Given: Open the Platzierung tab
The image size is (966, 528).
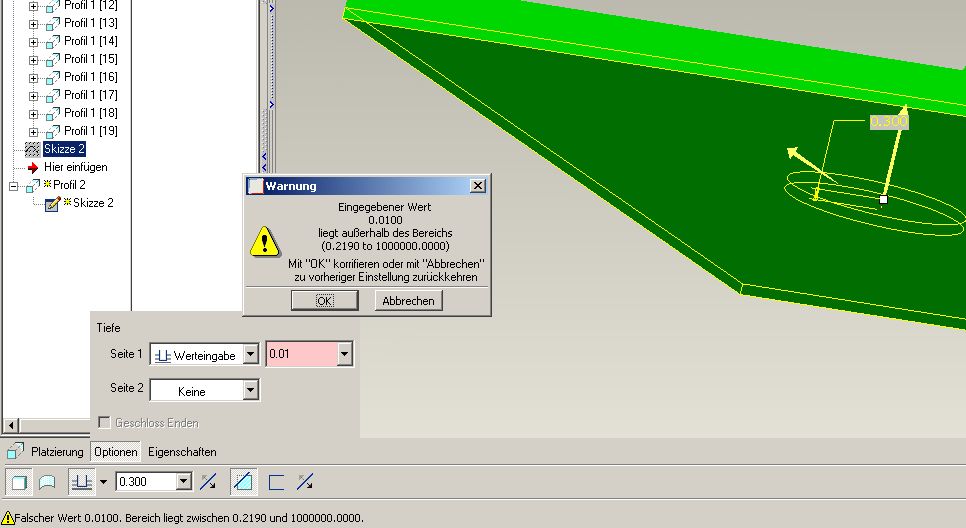Looking at the screenshot, I should (x=57, y=452).
